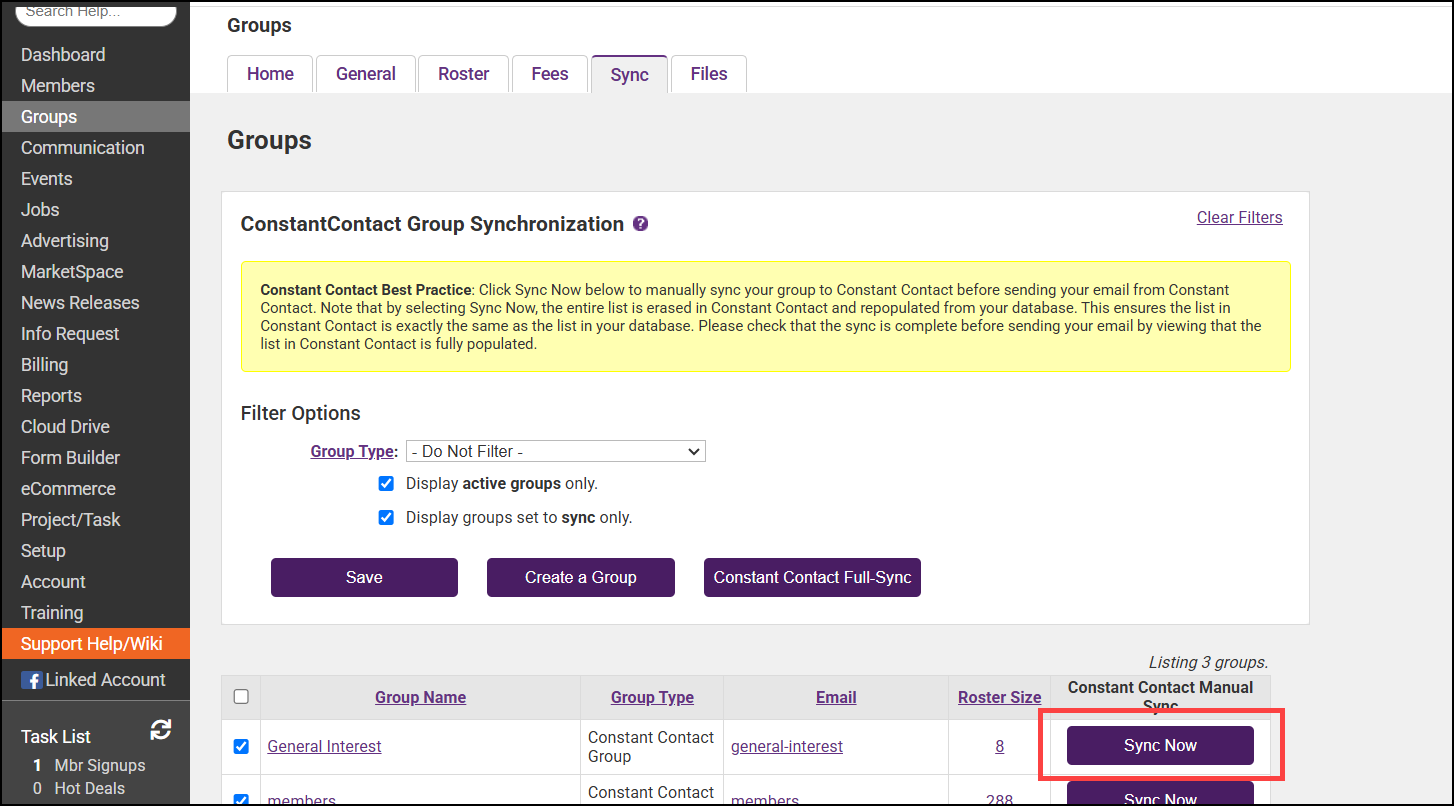Check the select-all groups header checkbox
This screenshot has height=806, width=1454.
coord(241,697)
